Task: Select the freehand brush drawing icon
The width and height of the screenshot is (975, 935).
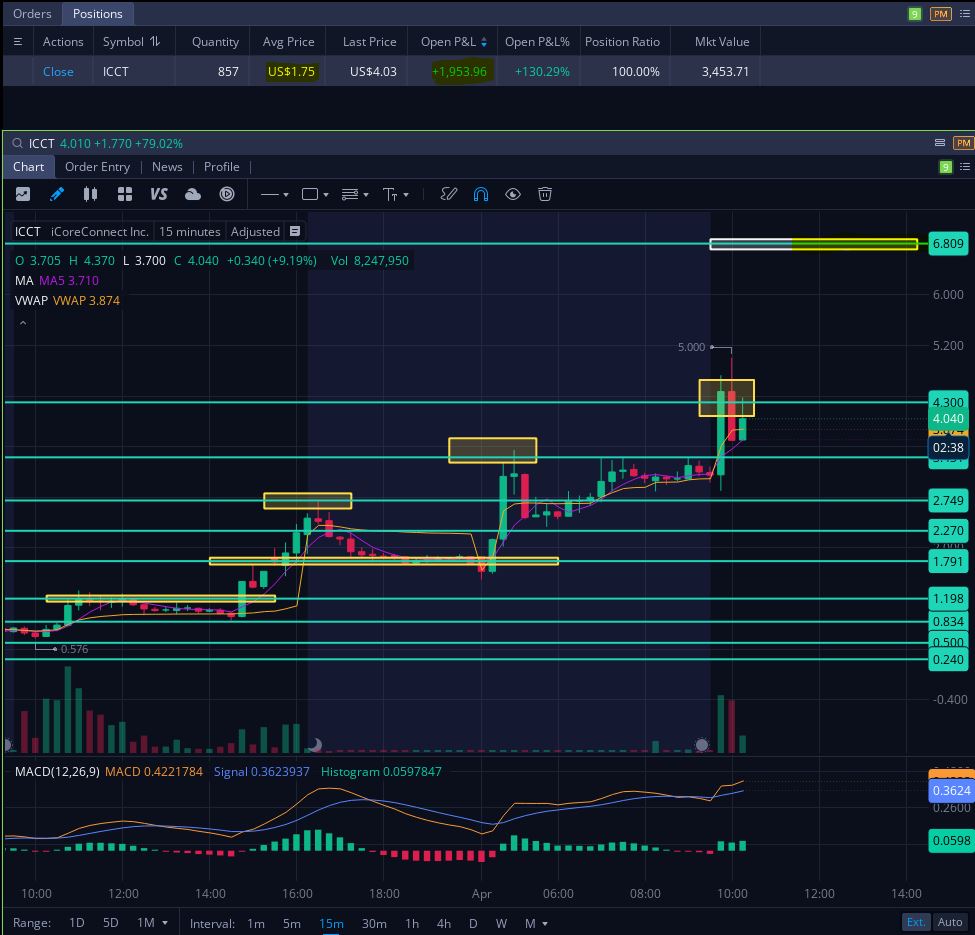Action: (x=448, y=195)
